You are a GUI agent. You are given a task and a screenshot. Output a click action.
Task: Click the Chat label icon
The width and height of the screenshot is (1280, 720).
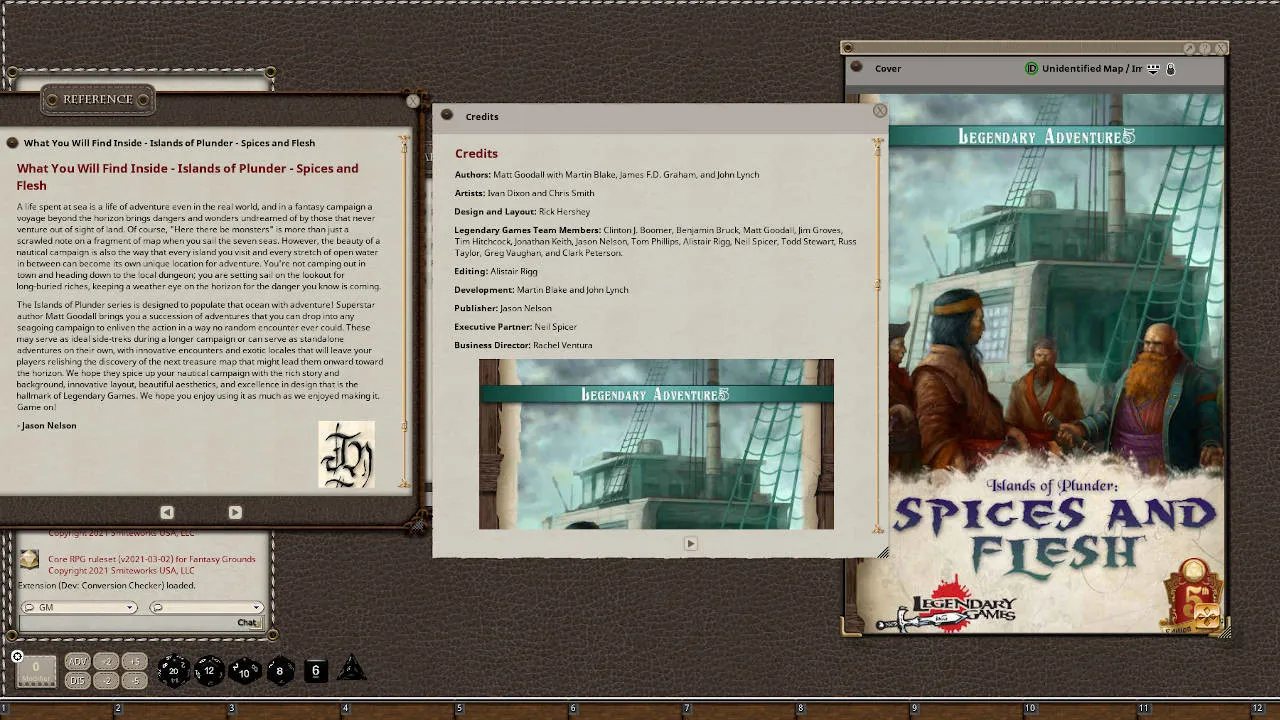point(248,623)
